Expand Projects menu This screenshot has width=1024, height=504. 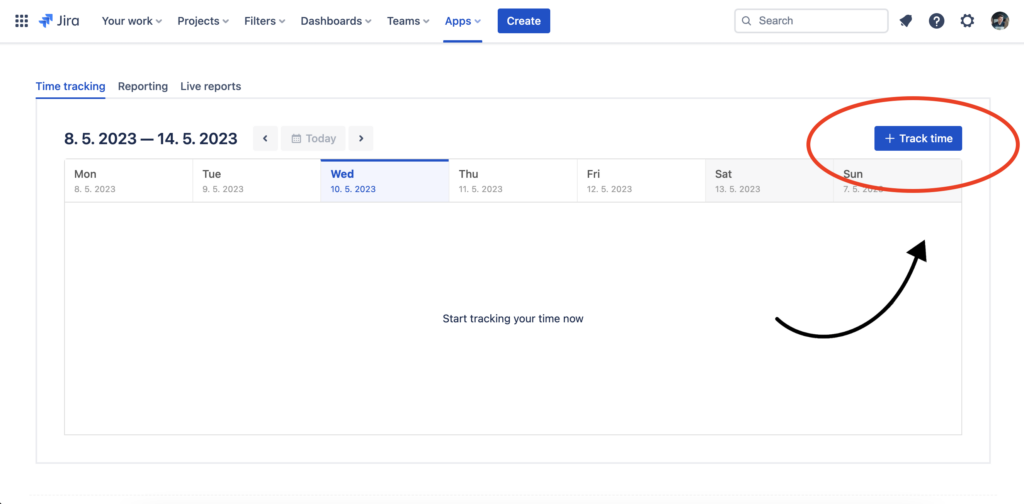[203, 21]
